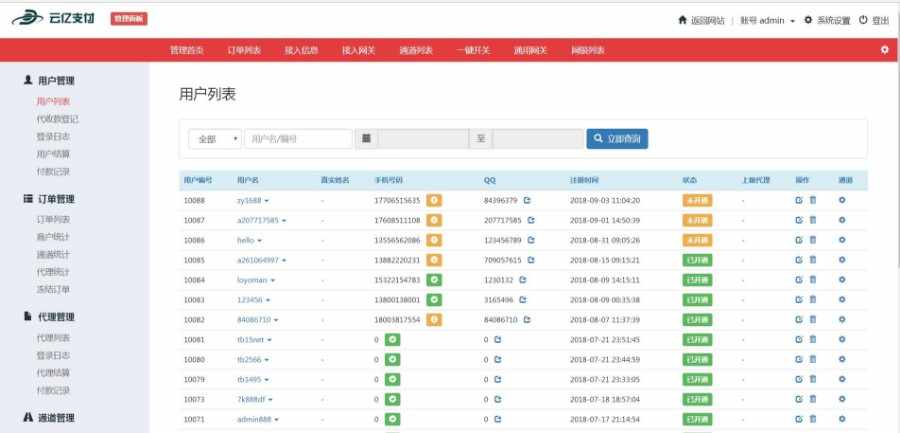Open 管理首页 in the red navbar
This screenshot has width=900, height=433.
click(x=187, y=51)
